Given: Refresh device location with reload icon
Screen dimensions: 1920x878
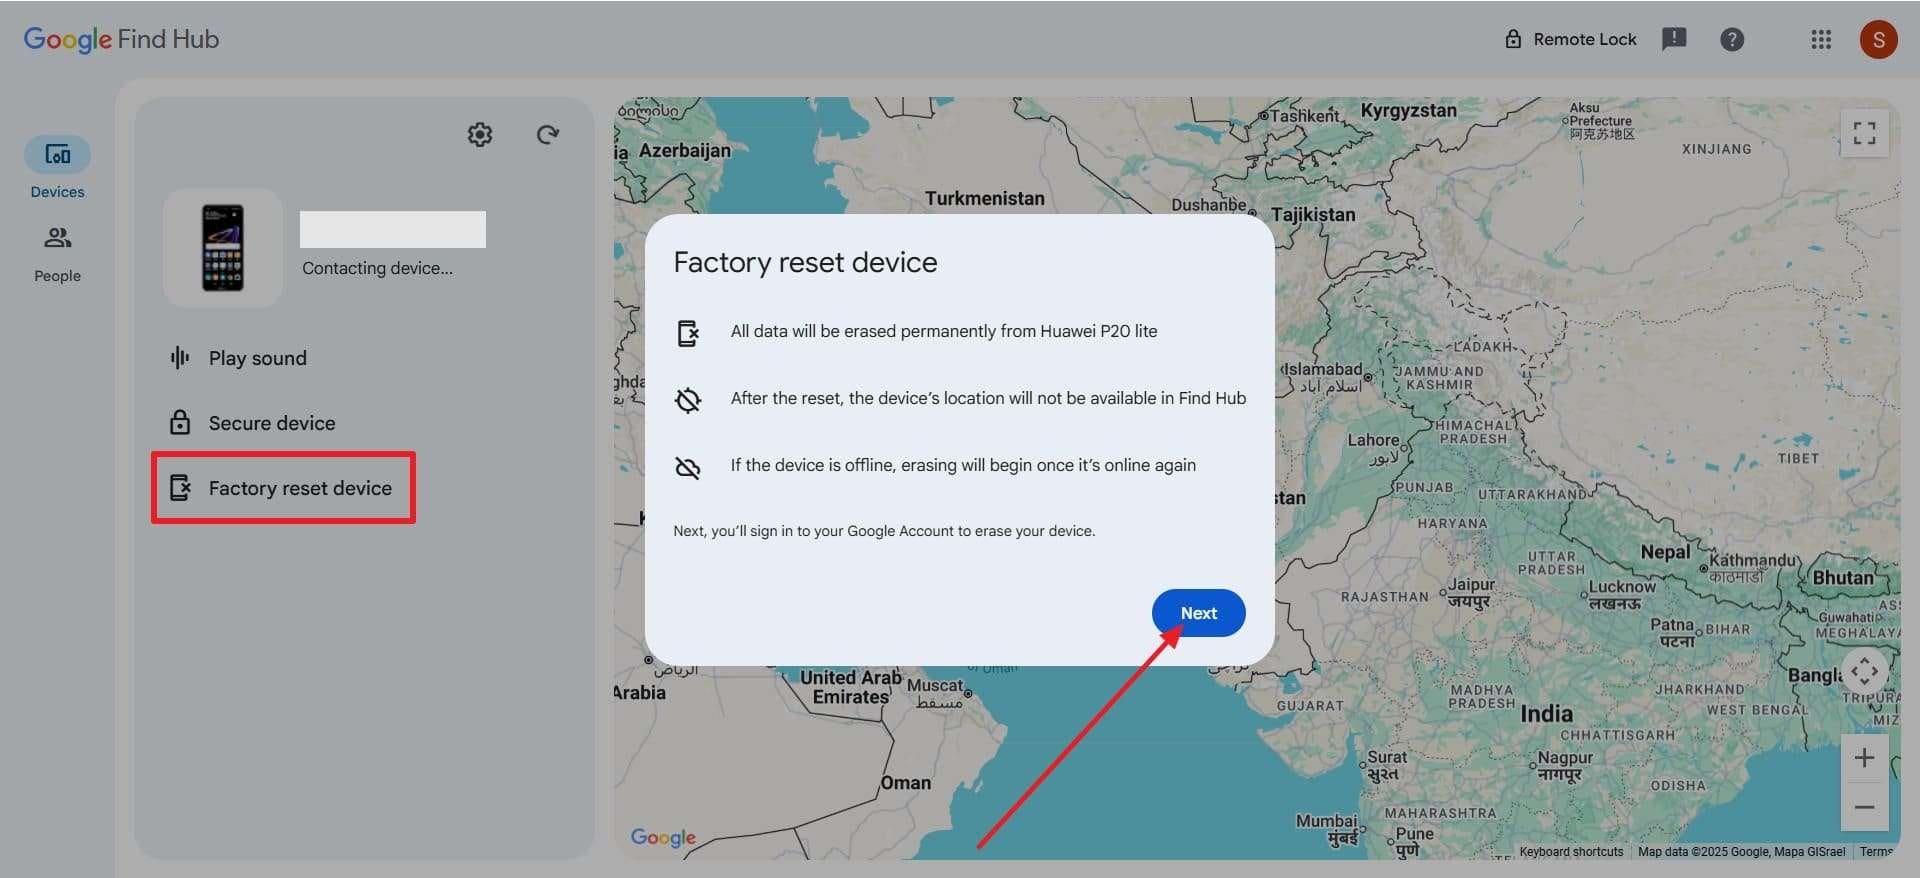Looking at the screenshot, I should [x=547, y=134].
